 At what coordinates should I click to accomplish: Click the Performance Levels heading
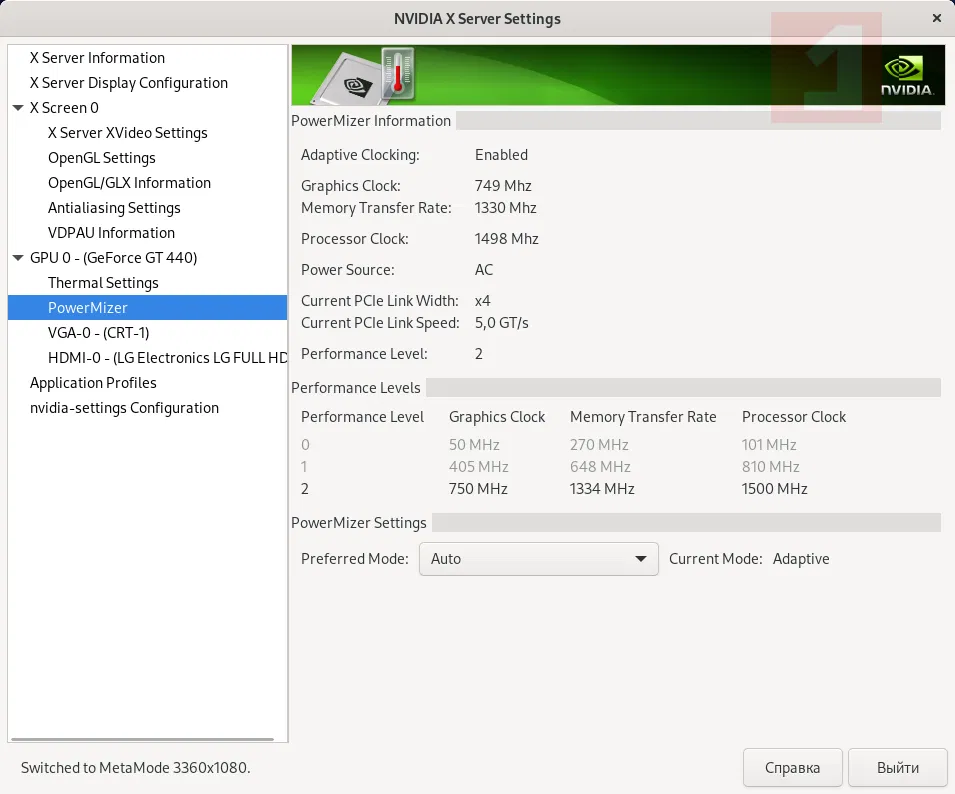click(x=356, y=388)
